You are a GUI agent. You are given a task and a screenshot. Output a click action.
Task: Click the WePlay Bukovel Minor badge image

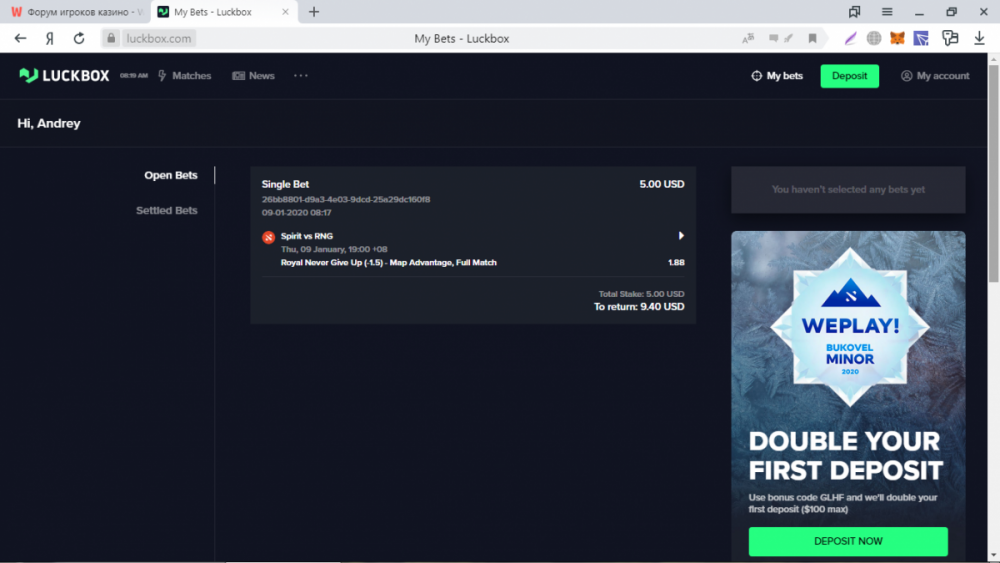coord(849,326)
